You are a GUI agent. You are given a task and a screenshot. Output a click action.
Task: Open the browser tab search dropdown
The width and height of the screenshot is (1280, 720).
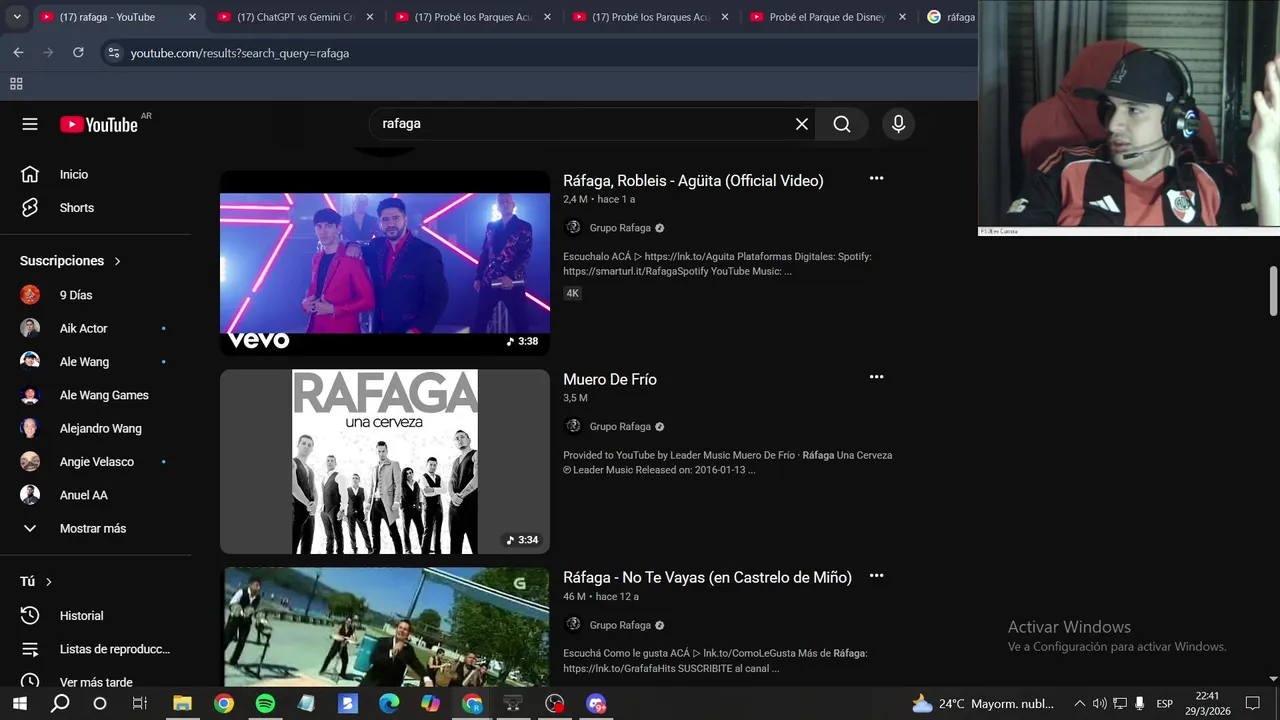tap(17, 17)
